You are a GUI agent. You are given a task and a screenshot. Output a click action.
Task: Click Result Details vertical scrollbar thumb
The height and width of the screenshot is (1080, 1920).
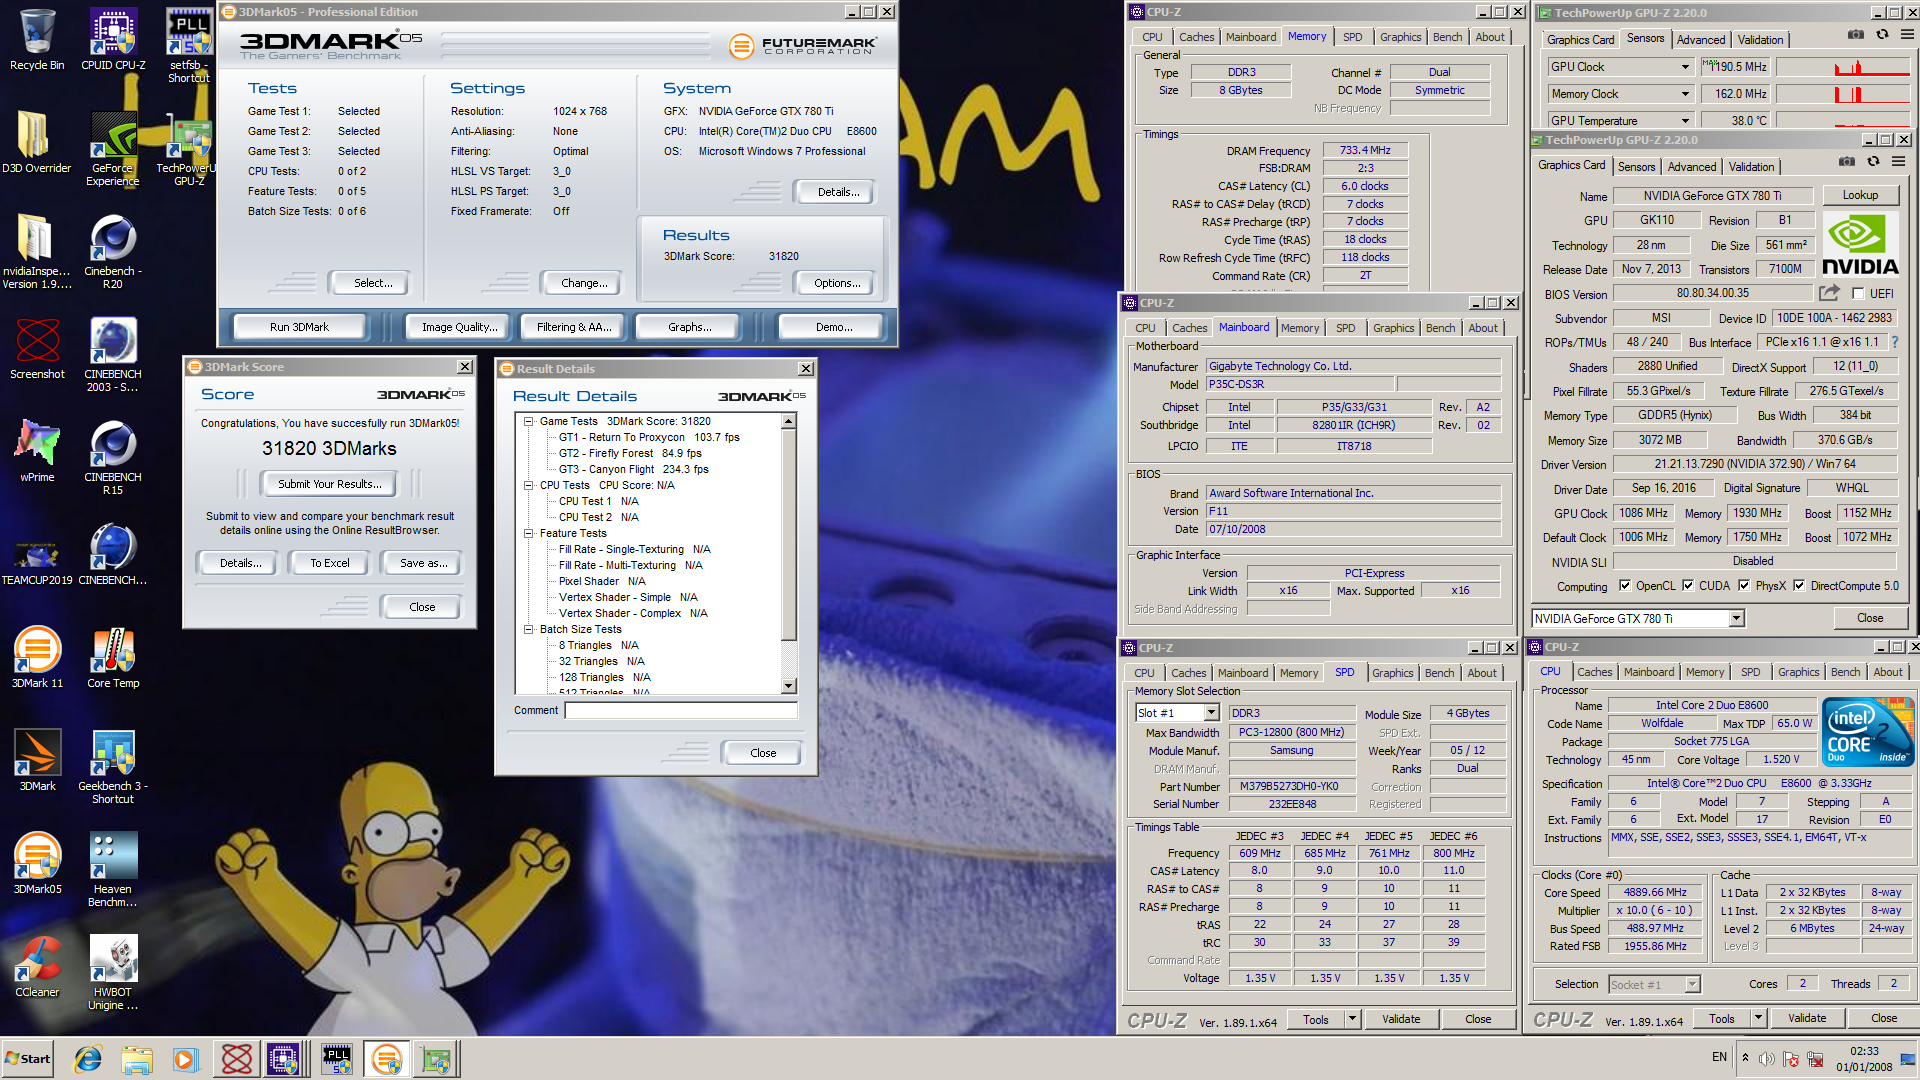pyautogui.click(x=789, y=535)
